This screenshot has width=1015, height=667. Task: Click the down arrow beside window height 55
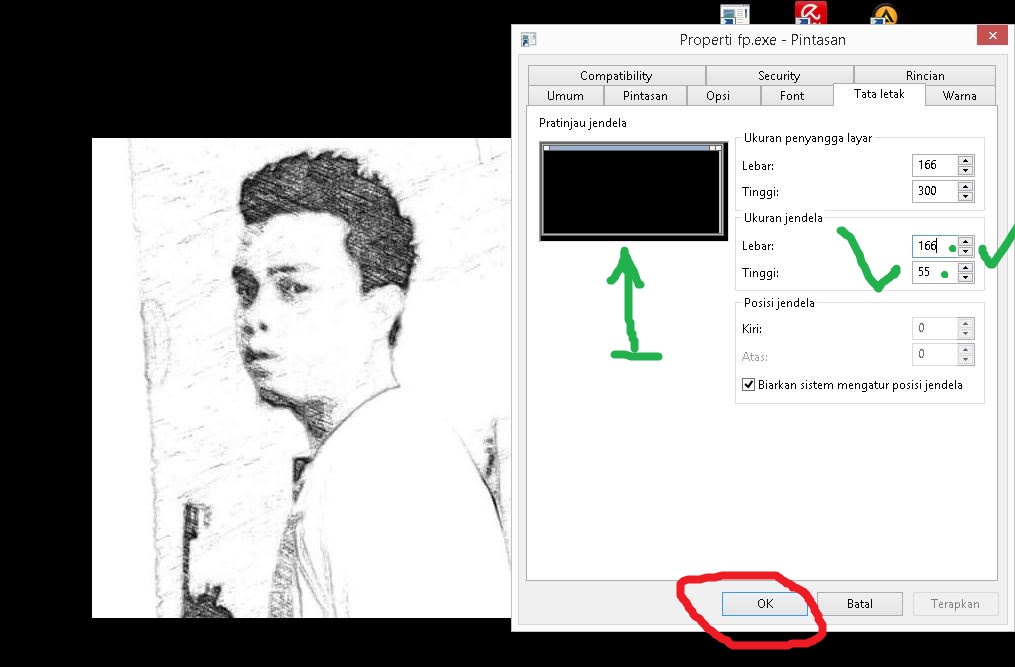click(965, 277)
